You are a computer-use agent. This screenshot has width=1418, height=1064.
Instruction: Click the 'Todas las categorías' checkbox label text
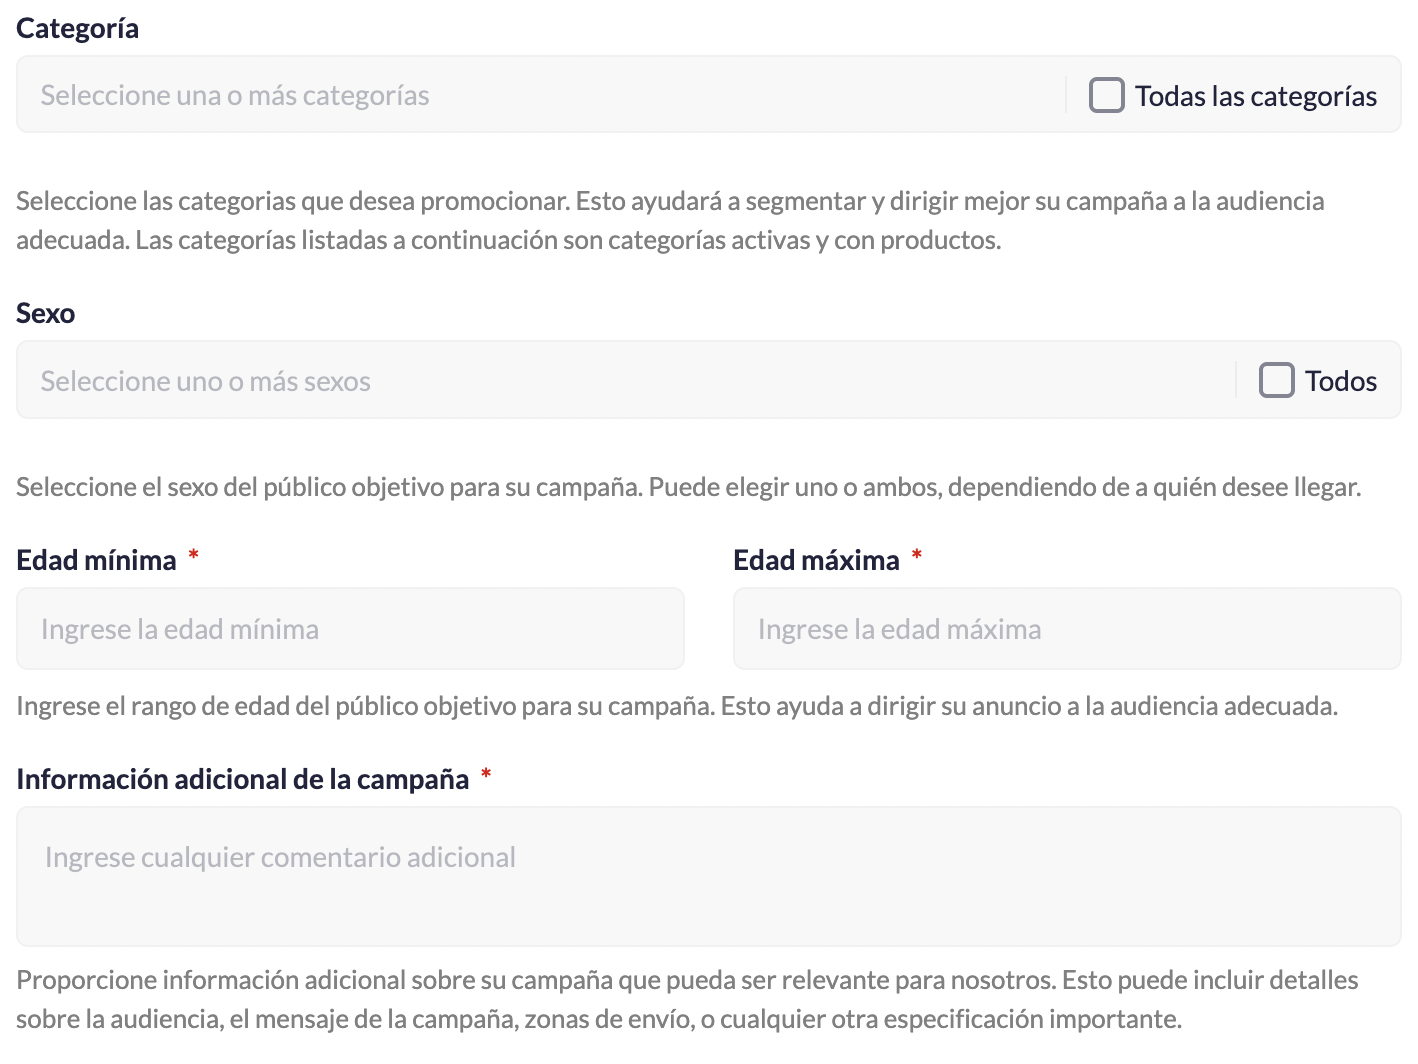[1255, 96]
